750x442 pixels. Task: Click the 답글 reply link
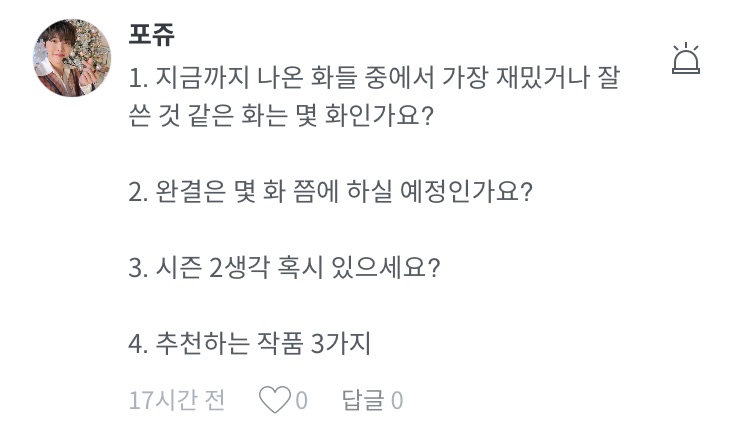pos(362,401)
